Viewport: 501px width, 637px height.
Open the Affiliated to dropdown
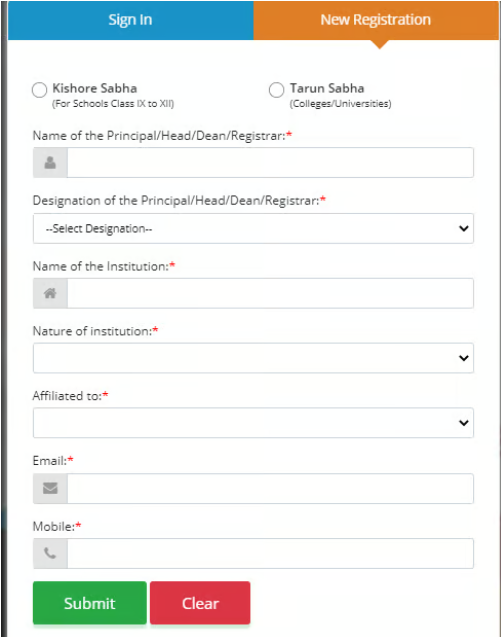click(253, 423)
